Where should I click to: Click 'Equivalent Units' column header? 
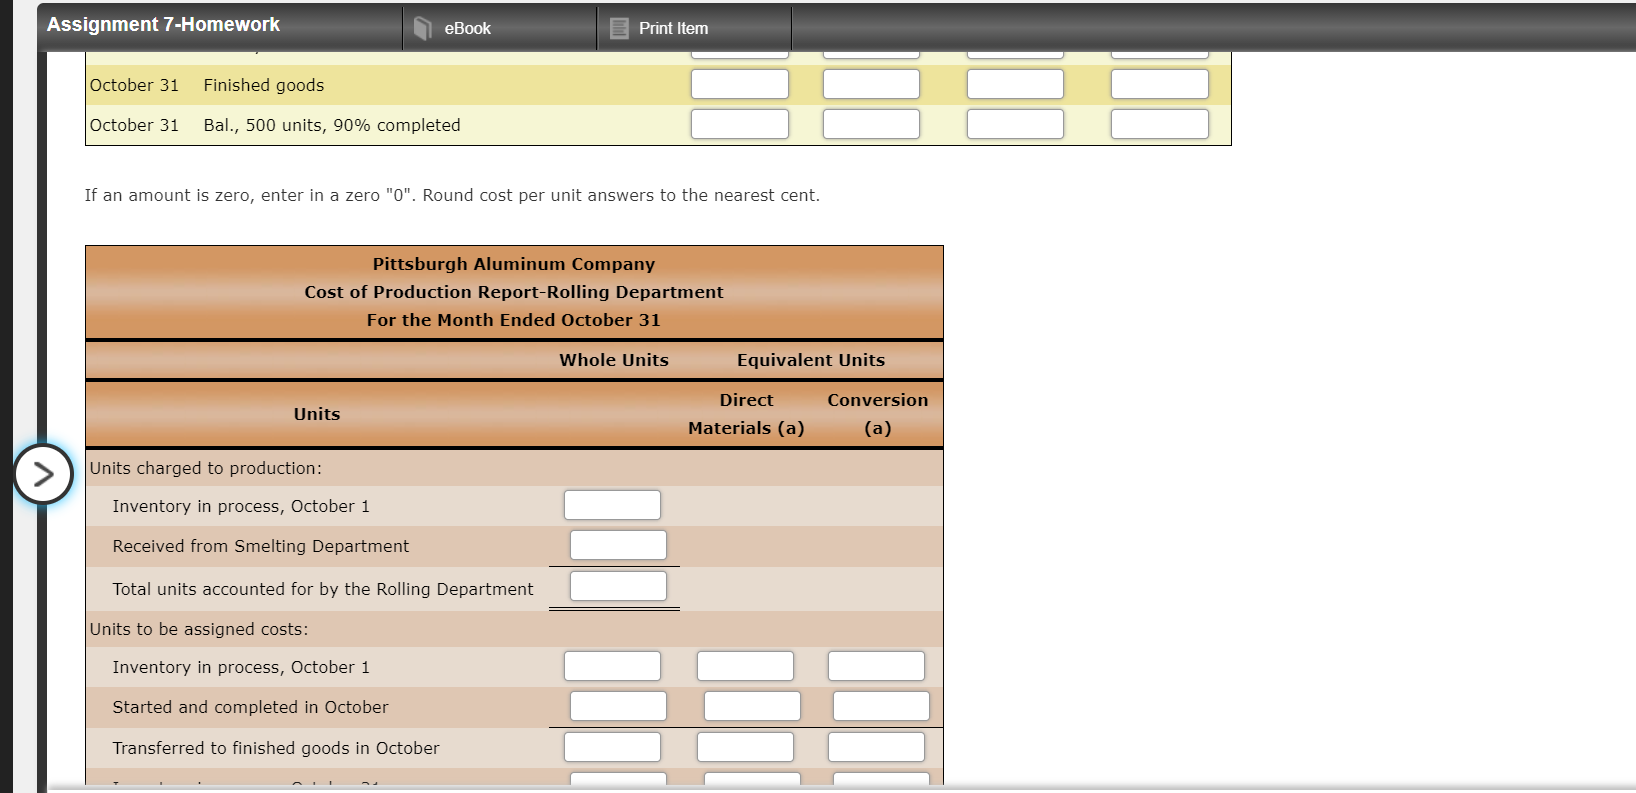pos(811,360)
